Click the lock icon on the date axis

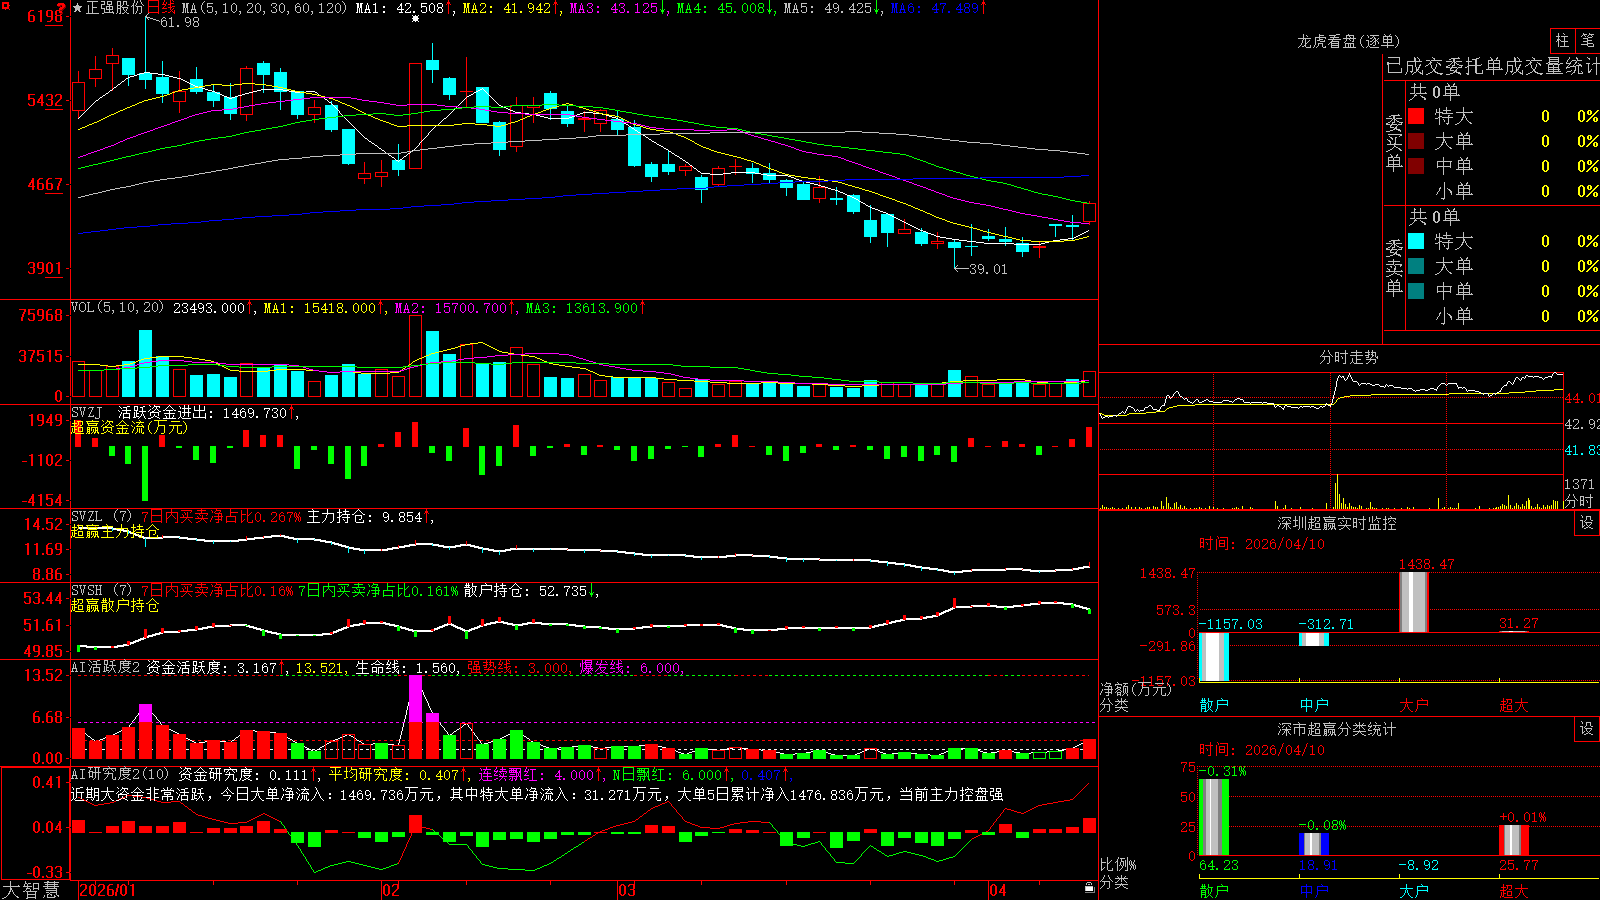[1089, 888]
